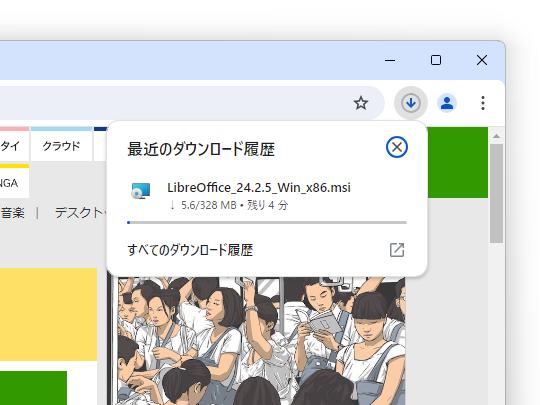Click the LibreOffice installer file icon
540x405 pixels.
tap(141, 191)
